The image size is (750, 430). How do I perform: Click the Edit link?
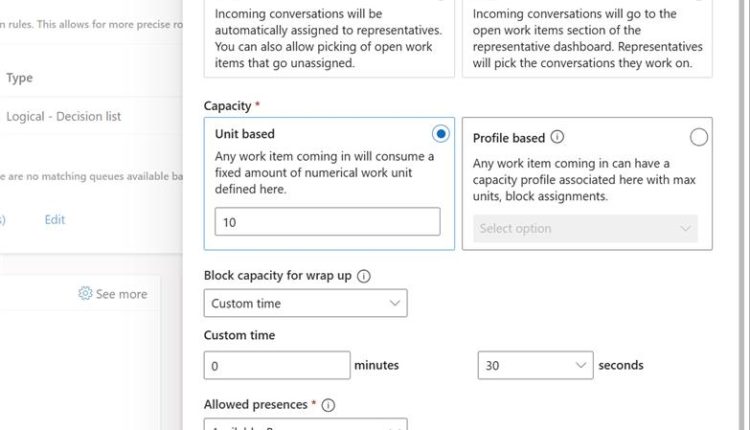[55, 220]
